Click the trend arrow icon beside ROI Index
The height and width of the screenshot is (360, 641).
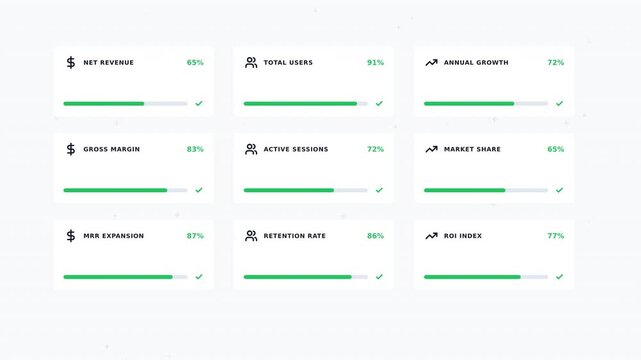pyautogui.click(x=431, y=236)
